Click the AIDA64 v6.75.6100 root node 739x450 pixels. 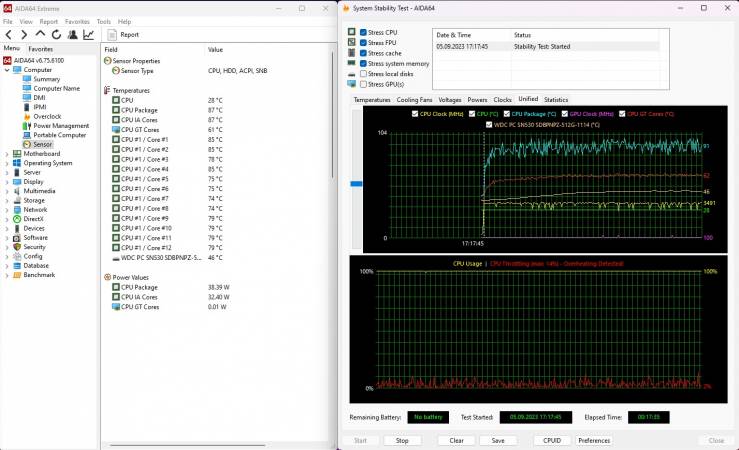[x=39, y=60]
